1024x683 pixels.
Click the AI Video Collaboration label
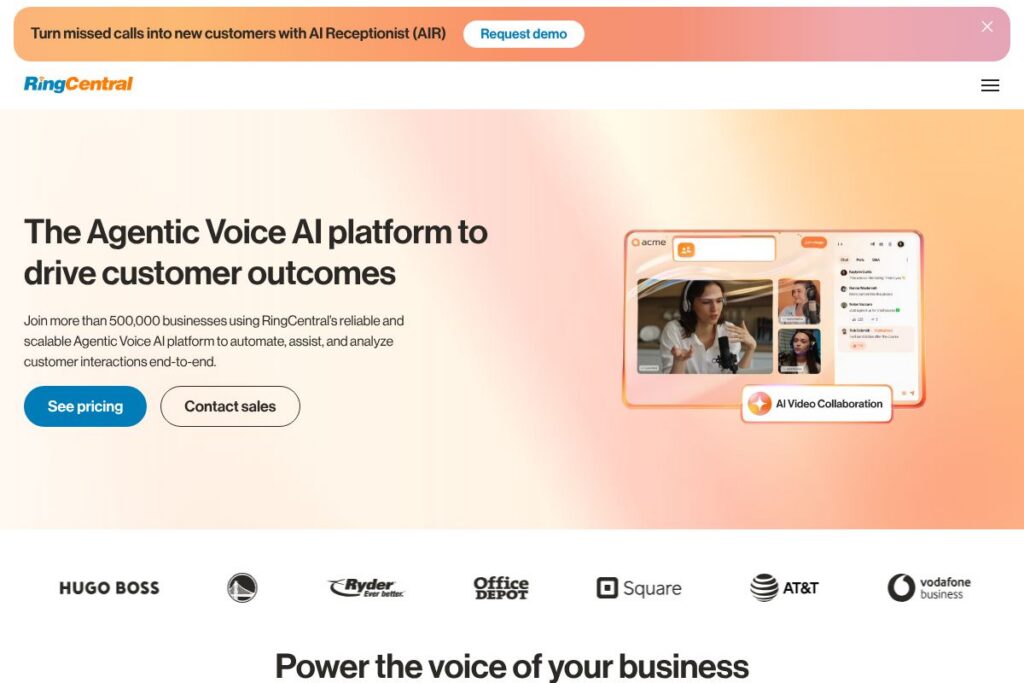[829, 404]
